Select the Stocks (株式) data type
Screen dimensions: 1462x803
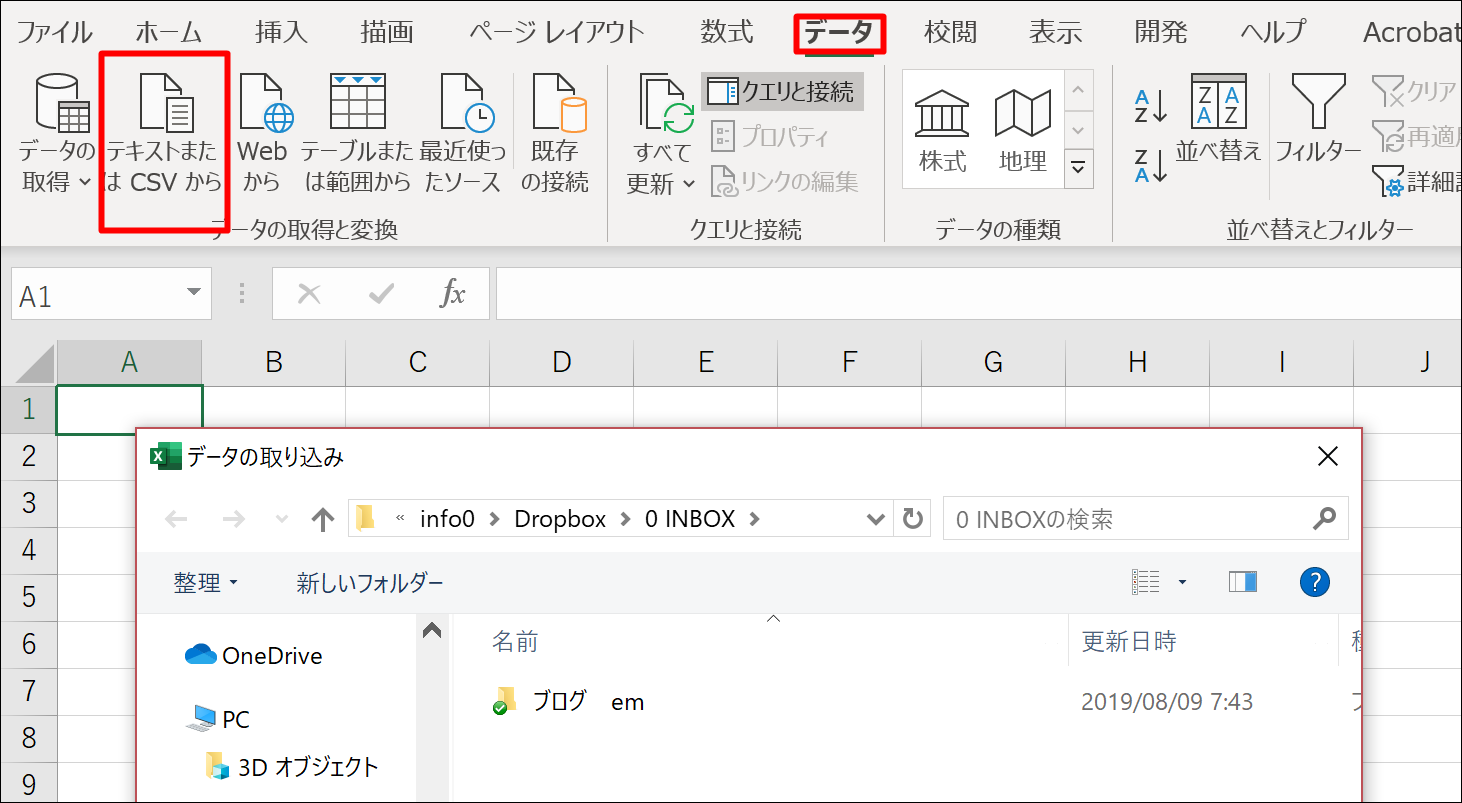tap(942, 130)
